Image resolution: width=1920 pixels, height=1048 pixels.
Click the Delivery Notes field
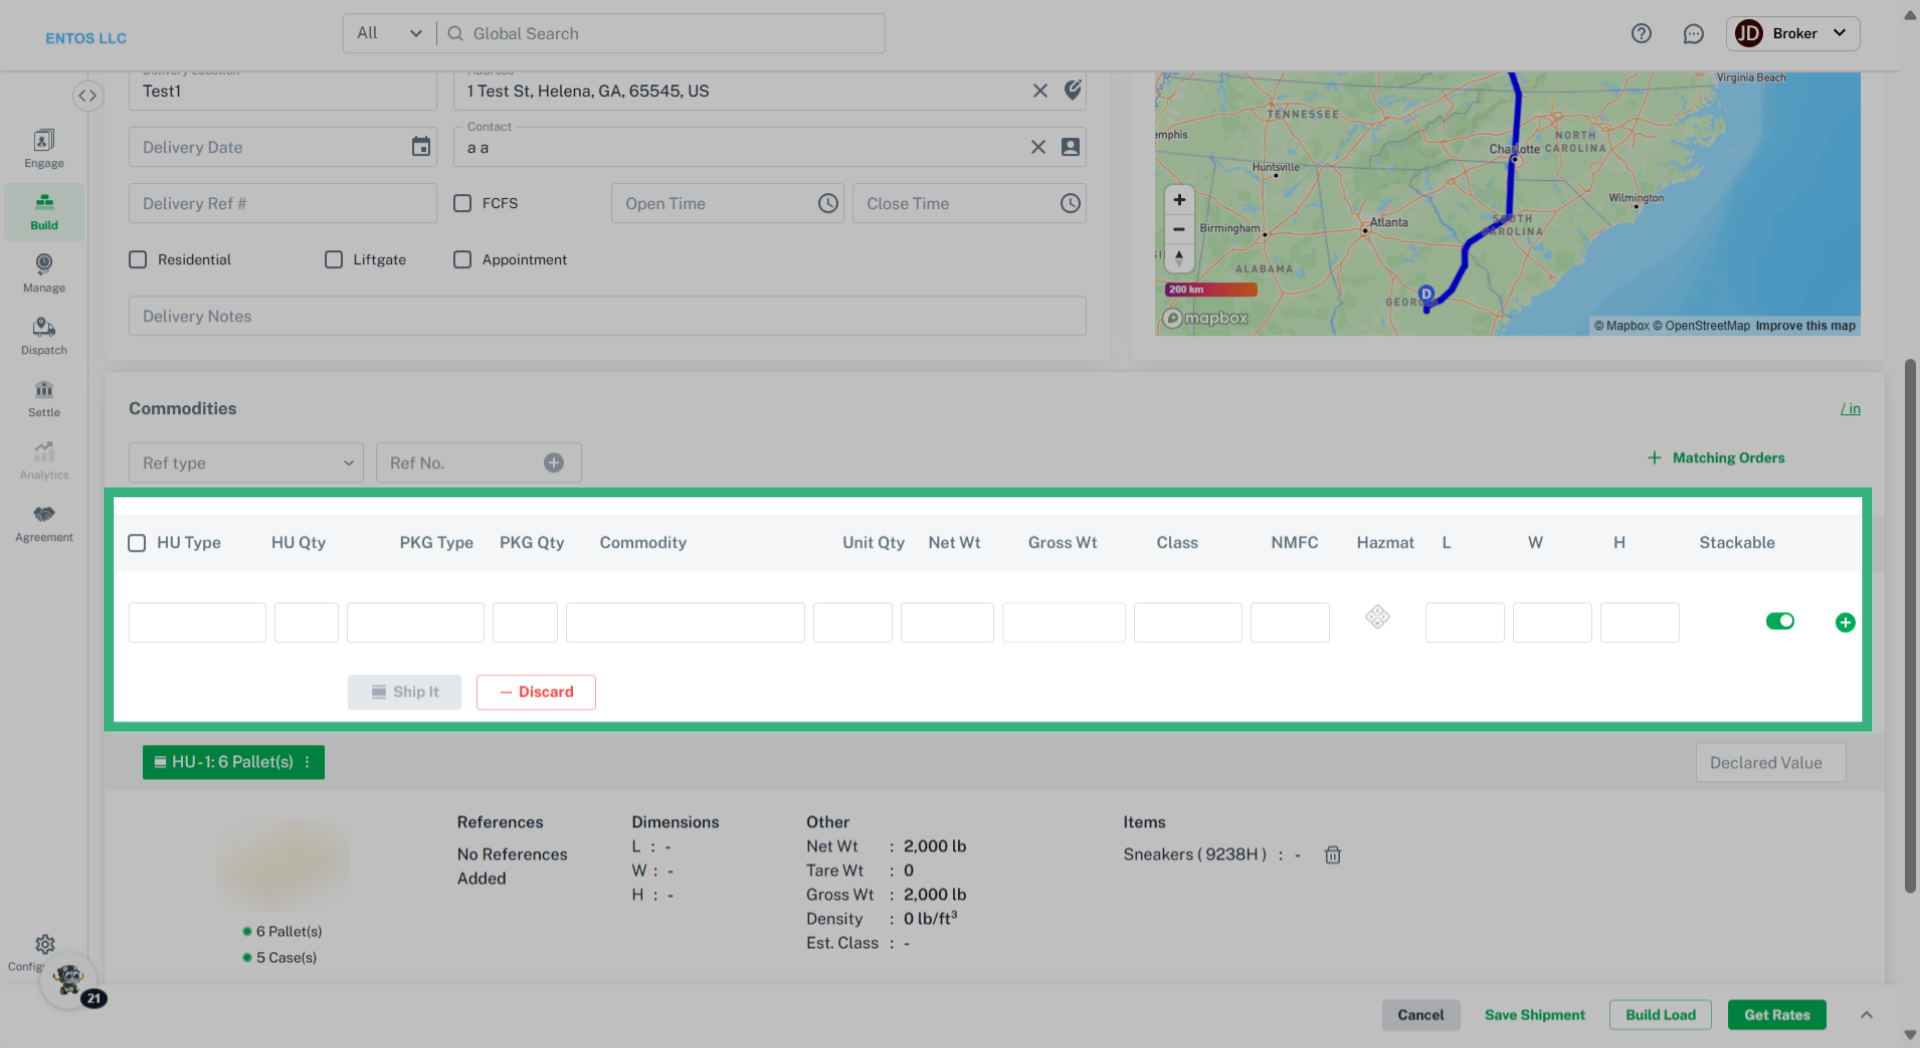[607, 316]
